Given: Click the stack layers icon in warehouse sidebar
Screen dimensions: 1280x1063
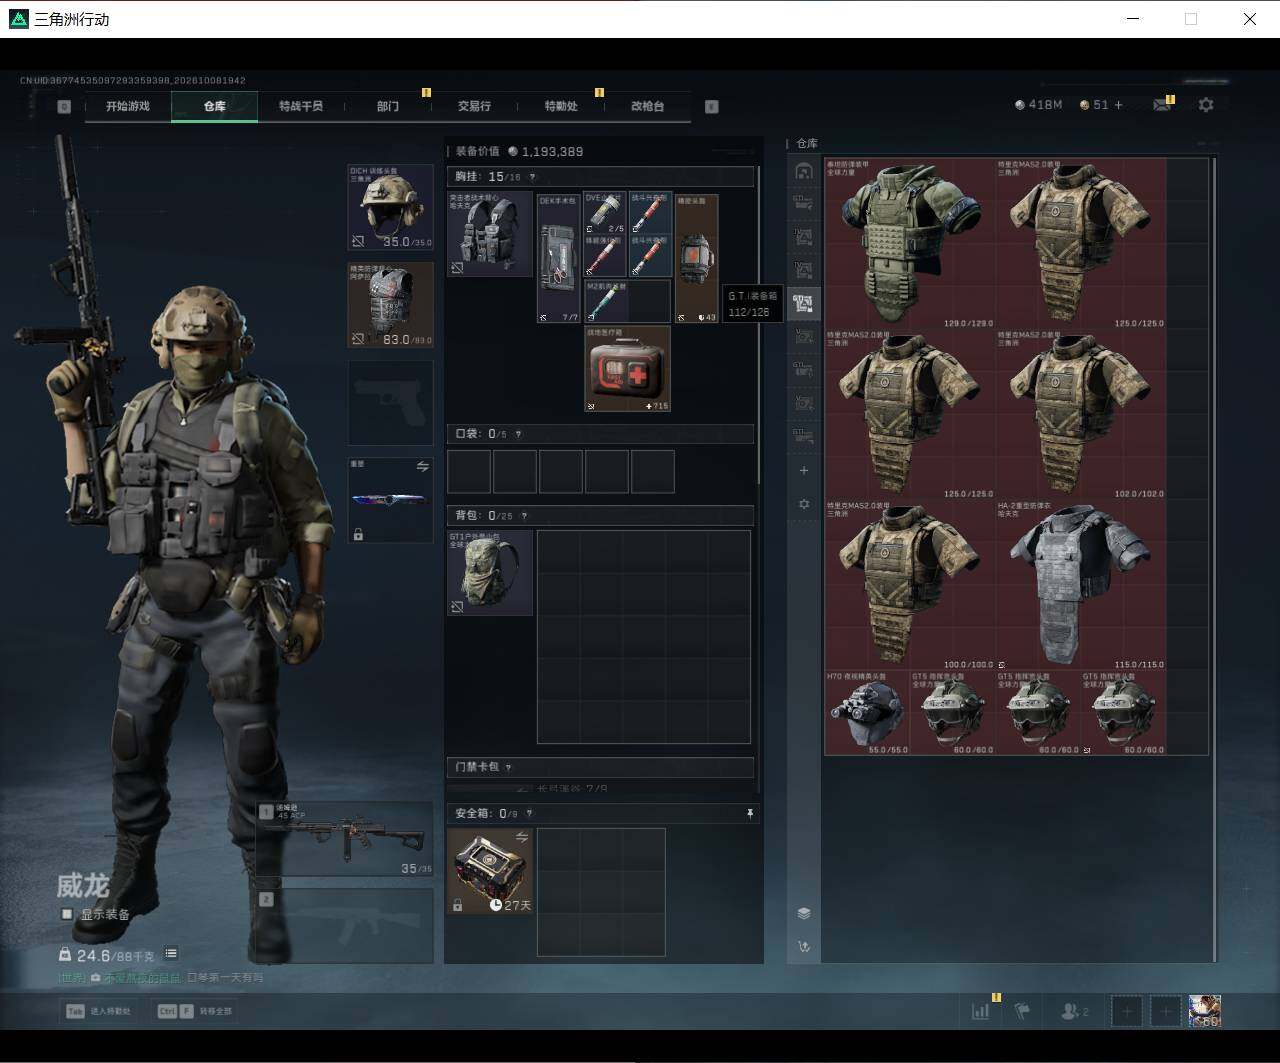Looking at the screenshot, I should (x=804, y=913).
